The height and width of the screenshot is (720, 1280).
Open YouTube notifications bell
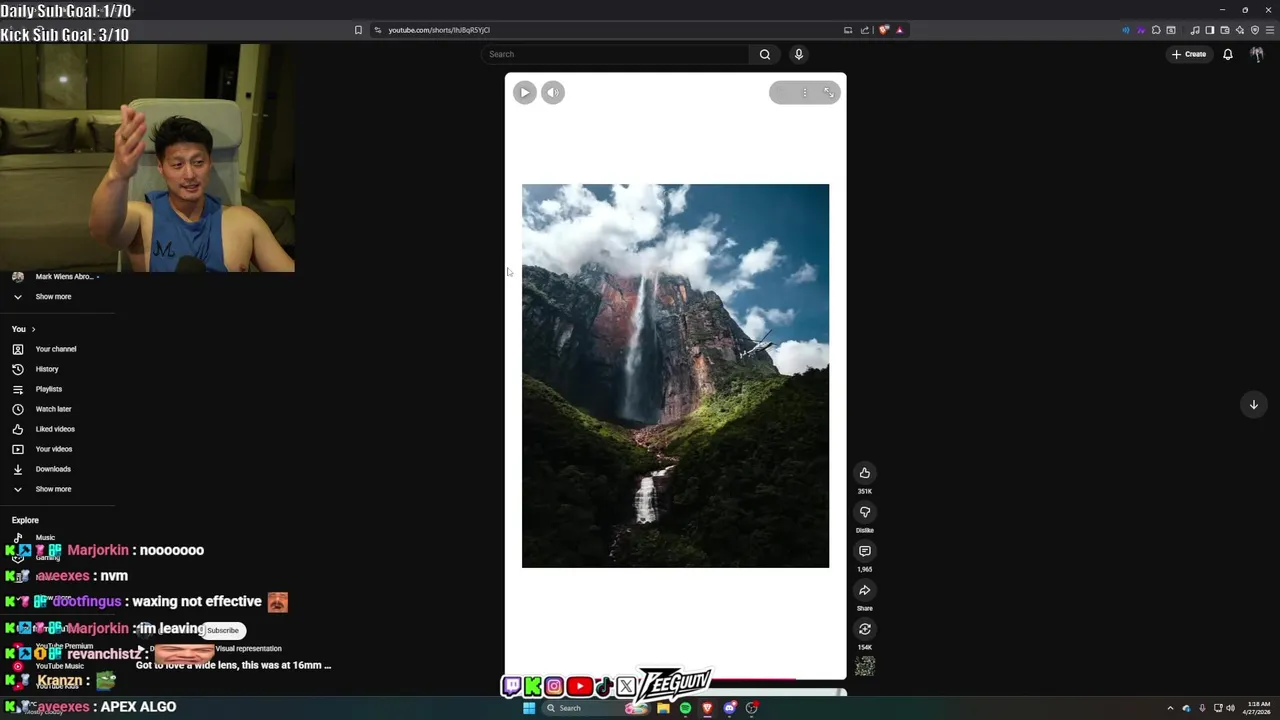click(x=1228, y=54)
